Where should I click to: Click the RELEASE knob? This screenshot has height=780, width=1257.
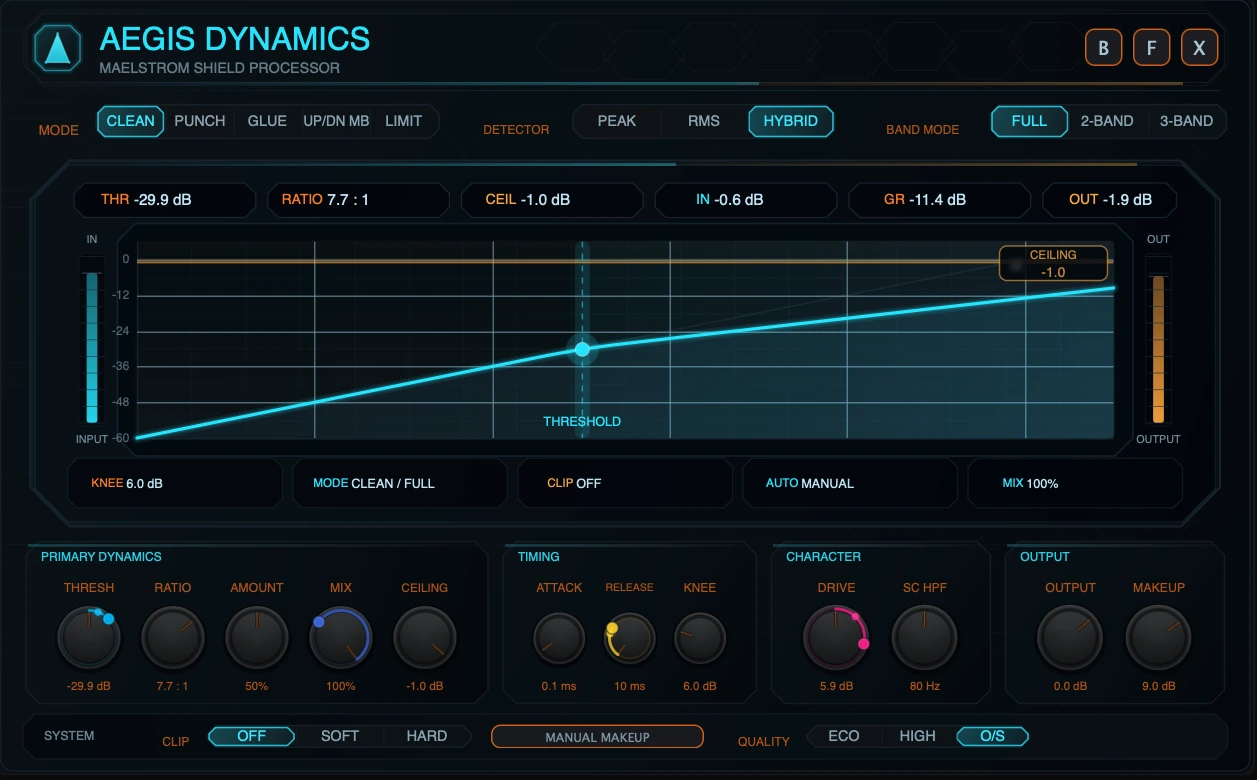pos(630,639)
